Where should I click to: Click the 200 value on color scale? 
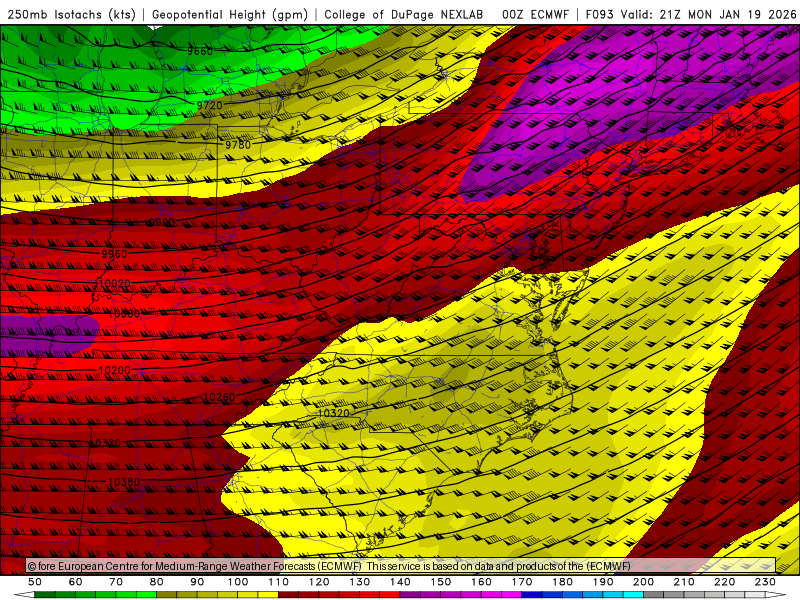[x=643, y=582]
